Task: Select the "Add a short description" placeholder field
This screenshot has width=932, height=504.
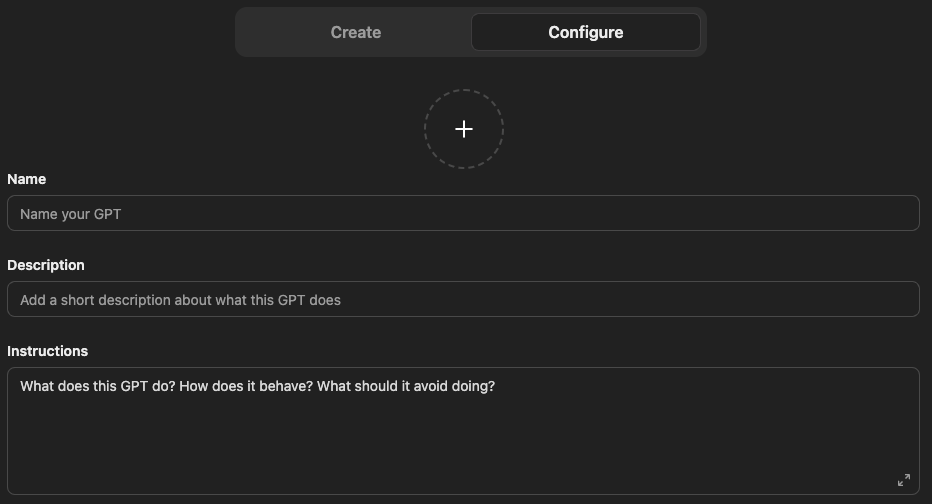Action: point(181,300)
